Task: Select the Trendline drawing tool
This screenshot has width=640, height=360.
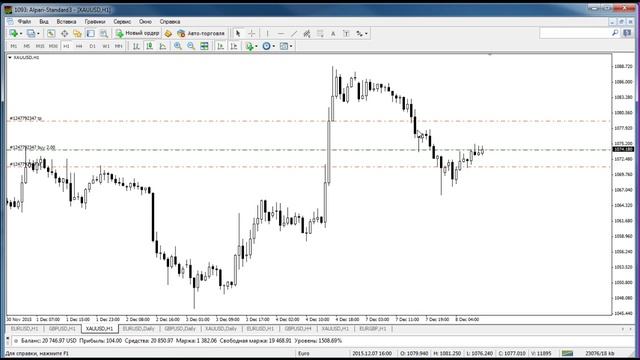Action: click(x=294, y=33)
